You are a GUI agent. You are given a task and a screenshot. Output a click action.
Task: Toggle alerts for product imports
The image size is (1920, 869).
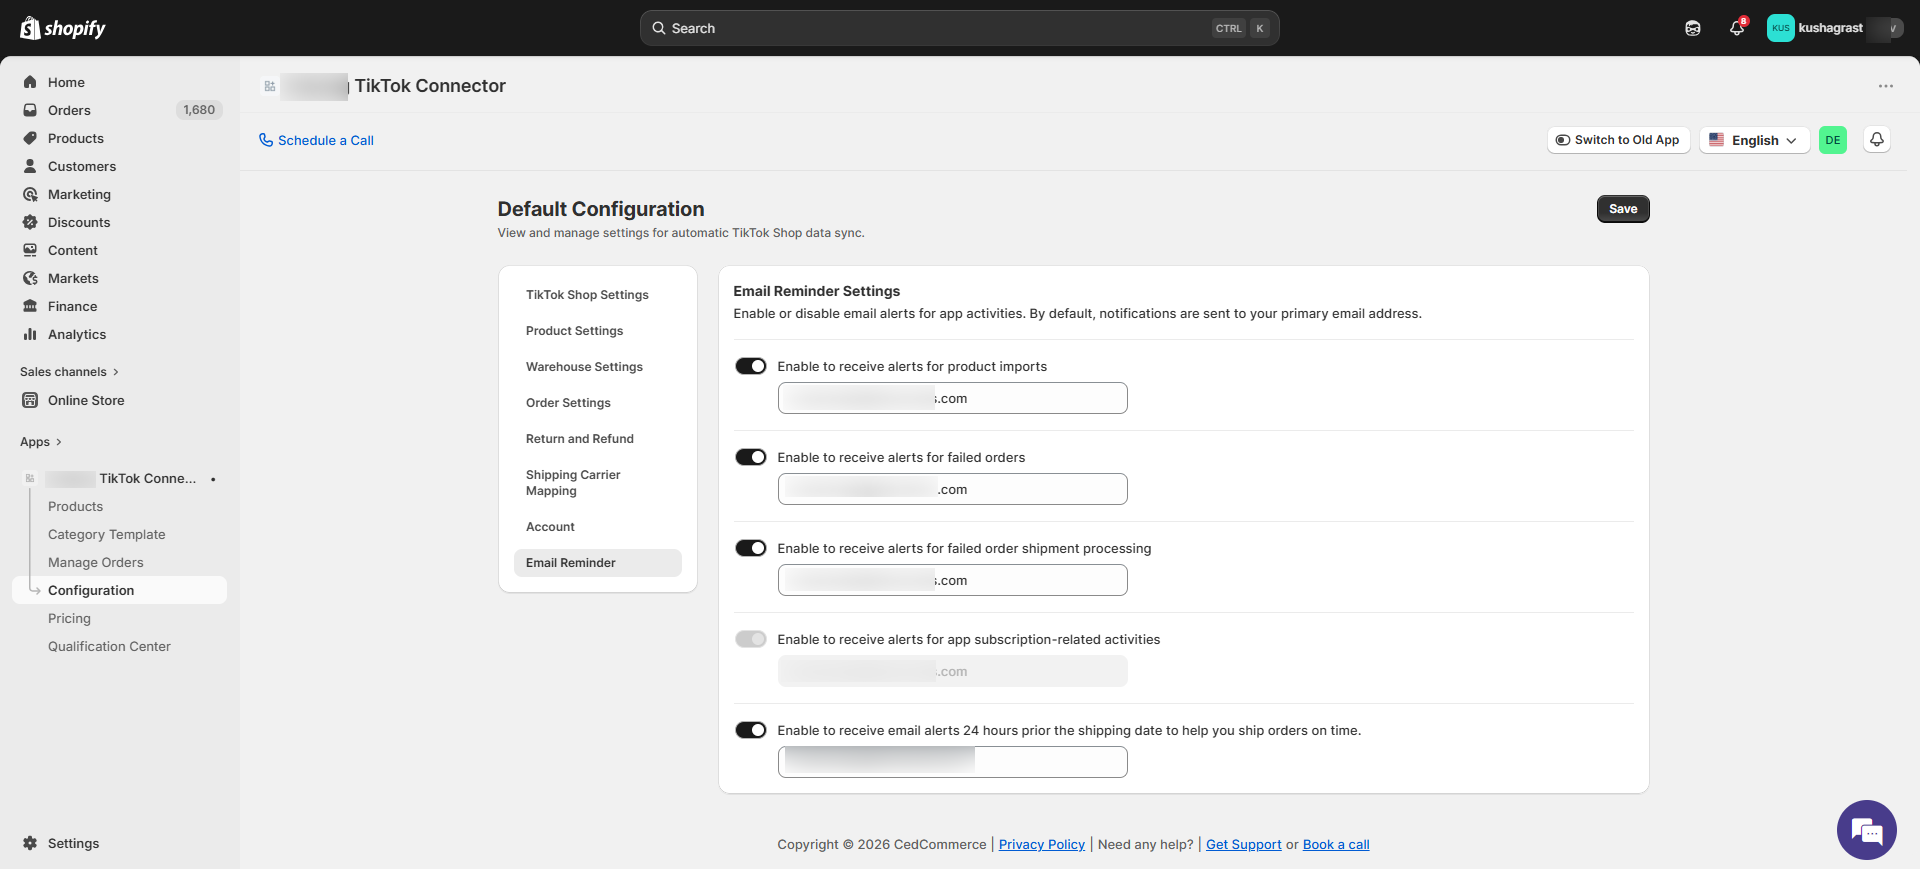tap(751, 367)
